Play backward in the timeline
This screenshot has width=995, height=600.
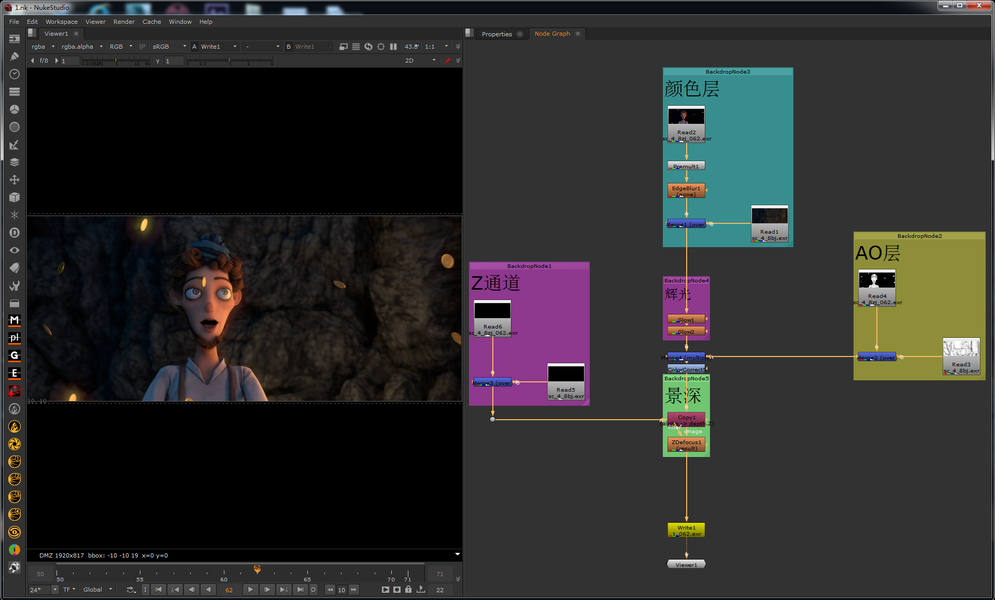[x=208, y=590]
